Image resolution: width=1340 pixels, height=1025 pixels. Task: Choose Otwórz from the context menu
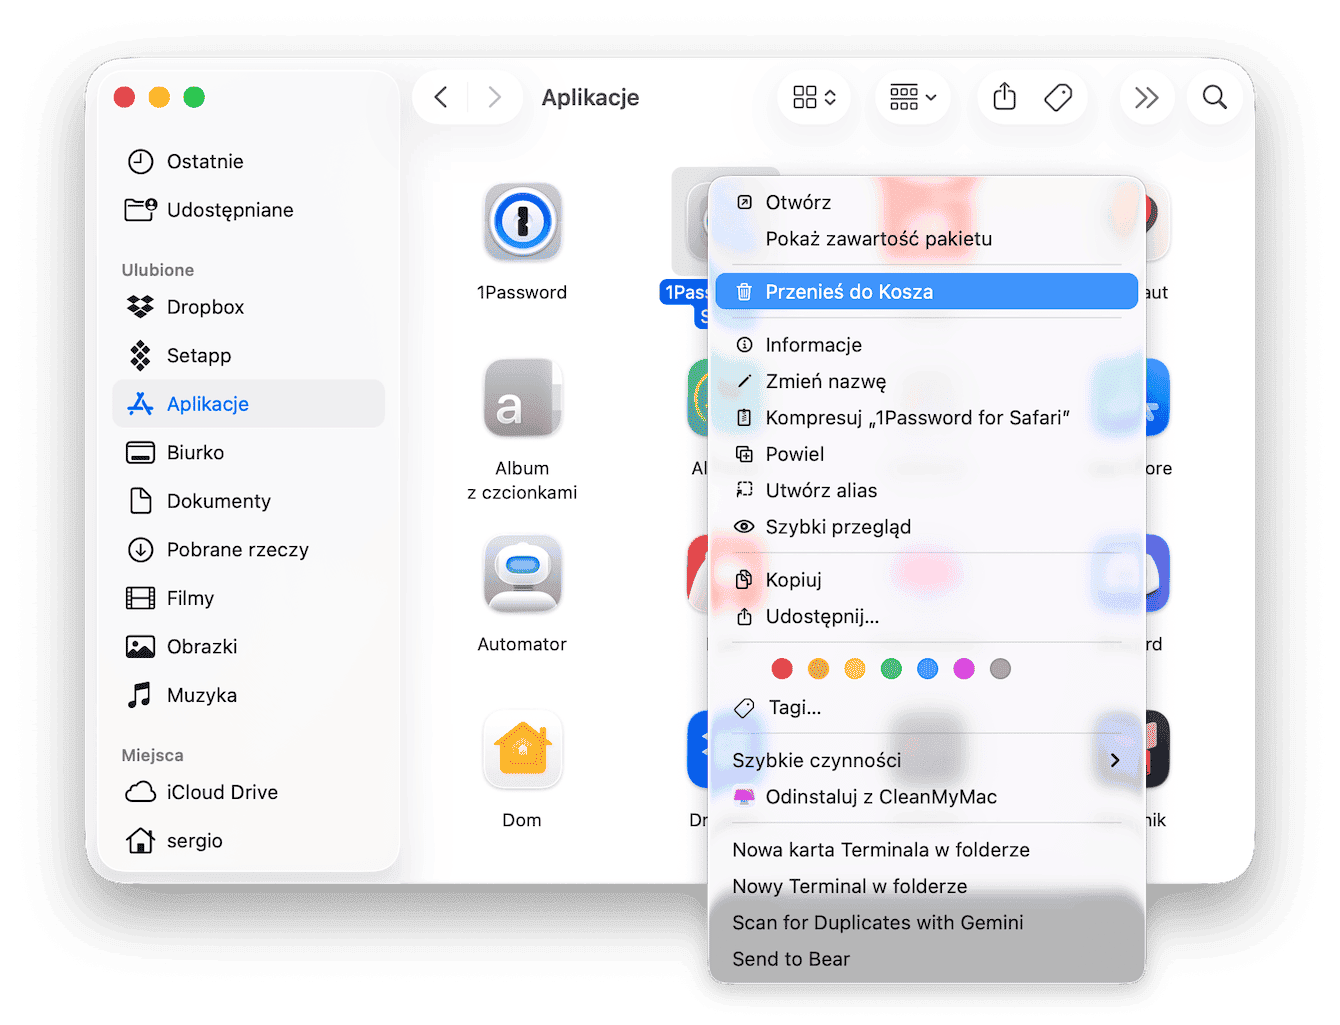click(926, 202)
